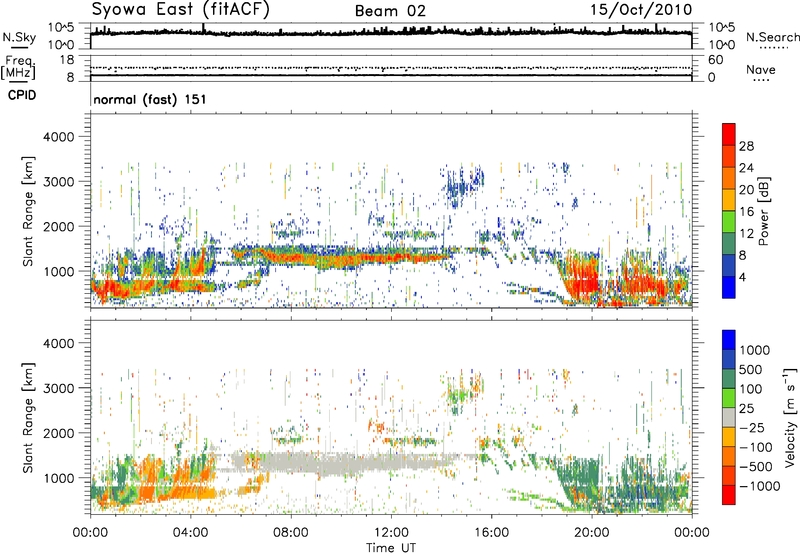This screenshot has height=554, width=800.
Task: Click the blue bottom of the Power colorbar
Action: pyautogui.click(x=729, y=287)
